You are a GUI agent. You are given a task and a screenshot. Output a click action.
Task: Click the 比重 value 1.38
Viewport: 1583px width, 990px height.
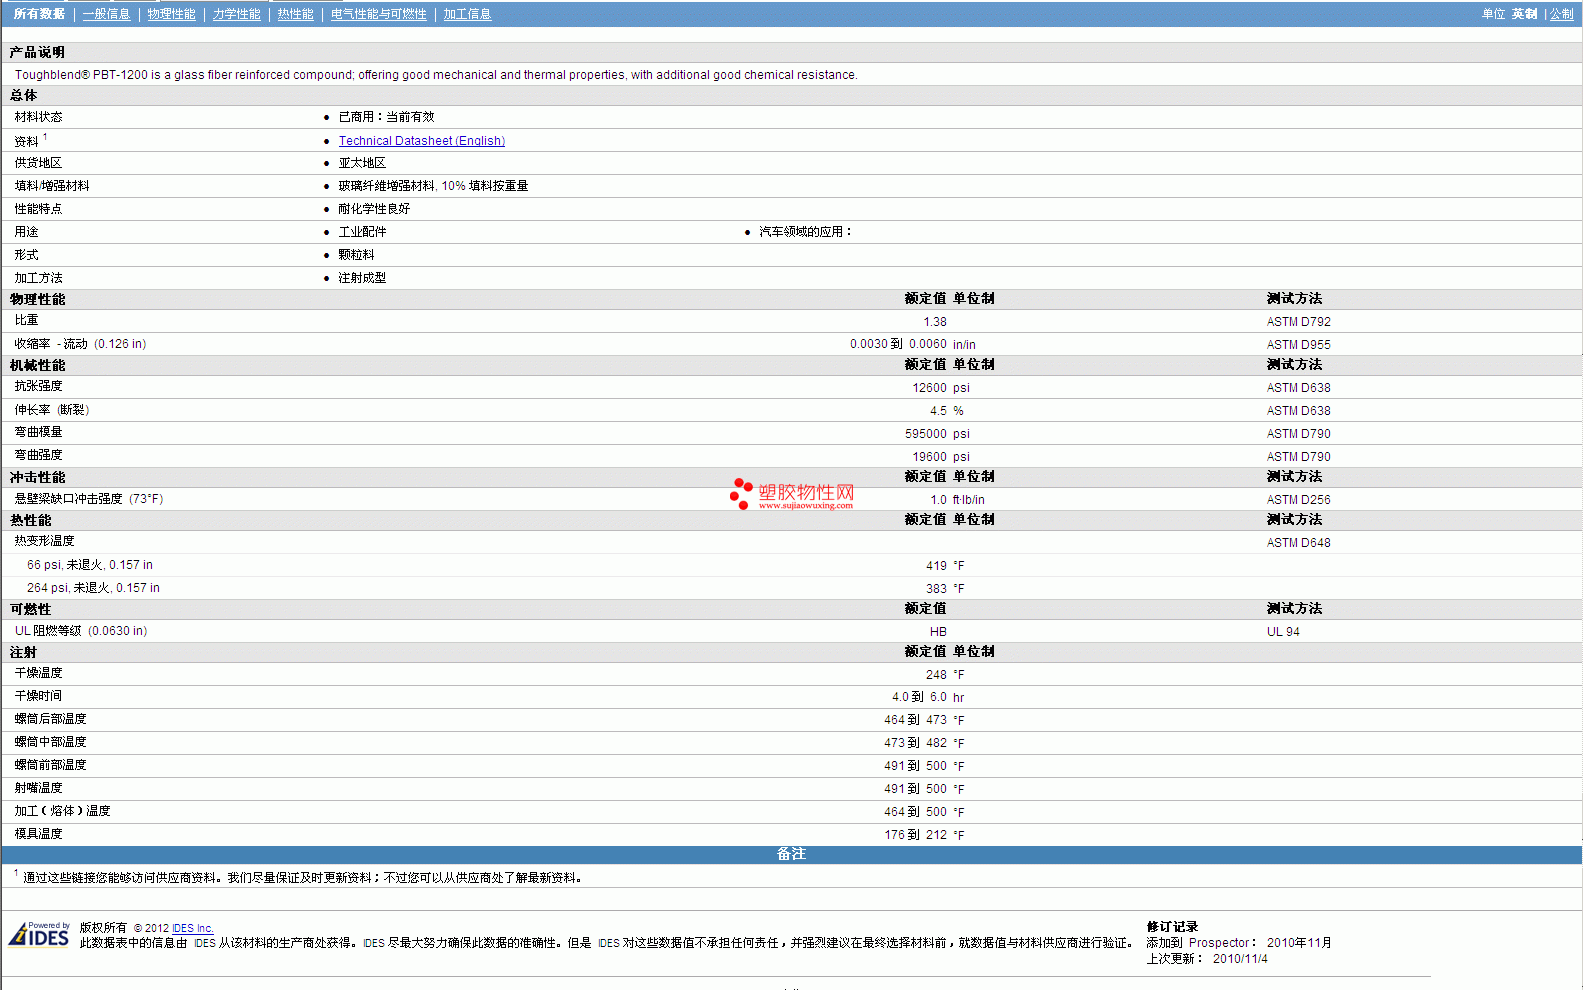click(935, 322)
